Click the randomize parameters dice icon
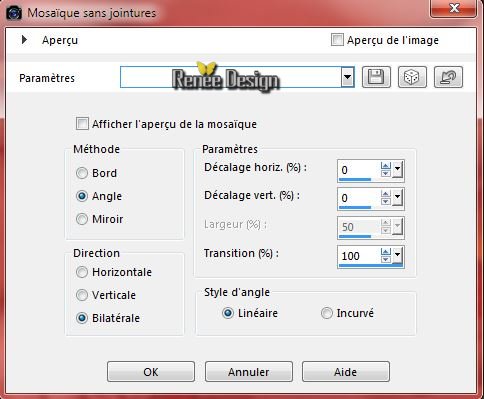Viewport: 484px width, 399px height. pos(412,77)
